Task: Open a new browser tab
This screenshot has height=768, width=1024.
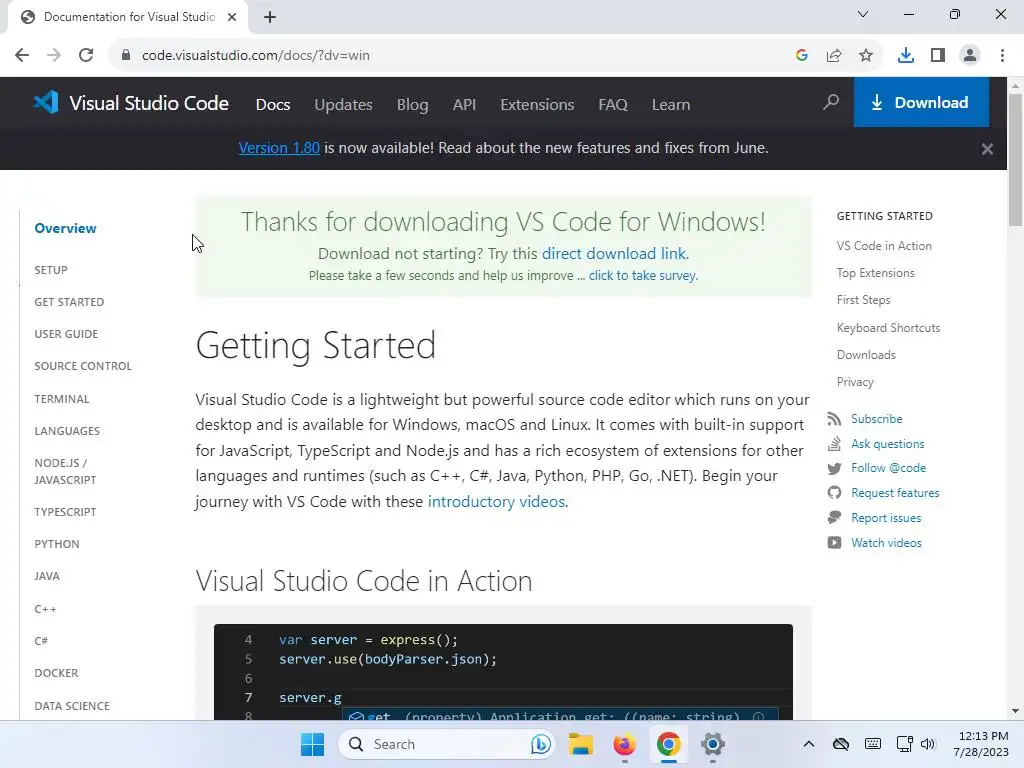Action: [270, 17]
